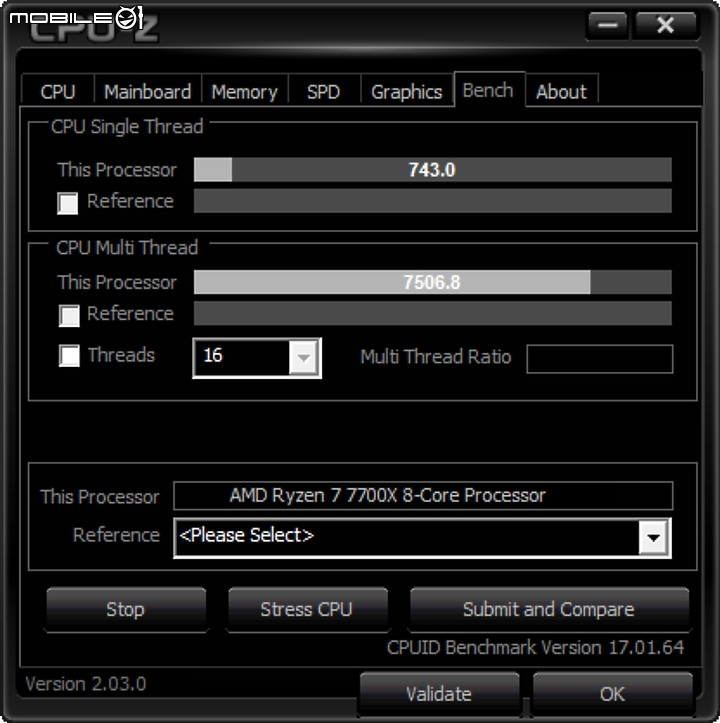
Task: Open the About tab
Action: click(x=561, y=91)
